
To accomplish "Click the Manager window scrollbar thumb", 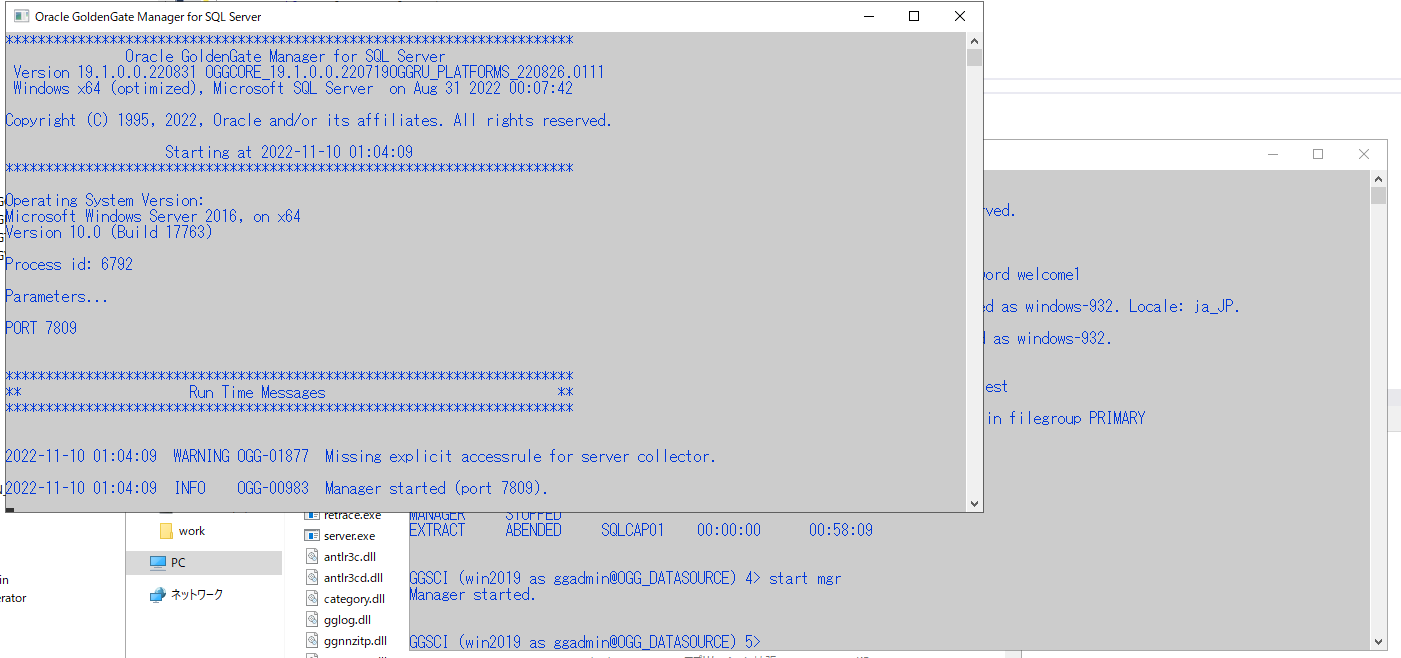I will [974, 57].
